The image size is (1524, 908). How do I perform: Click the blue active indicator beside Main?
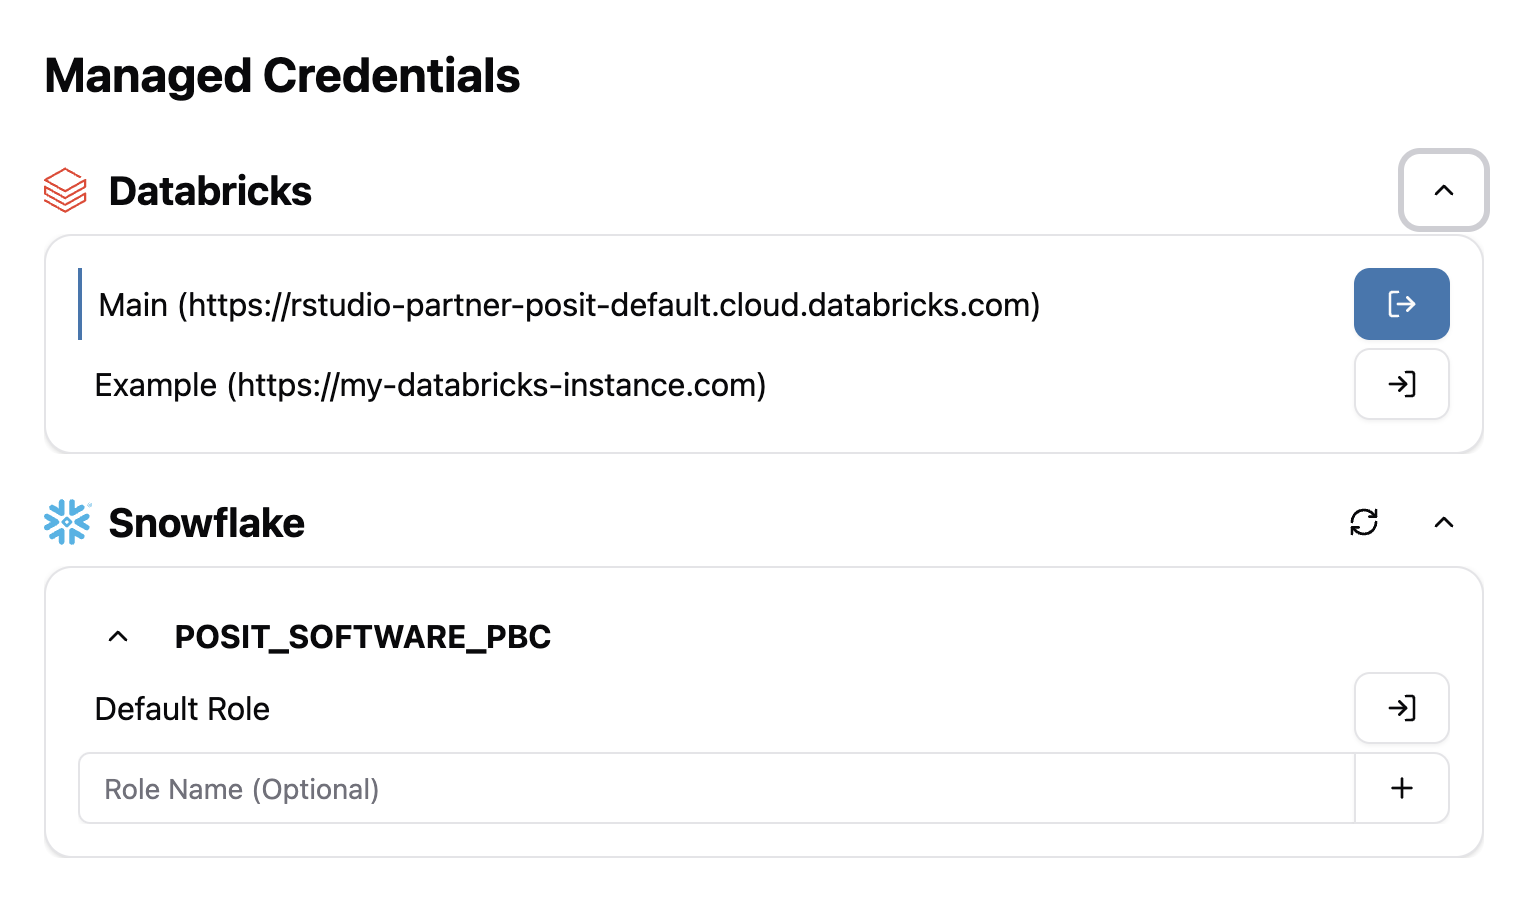[x=80, y=304]
